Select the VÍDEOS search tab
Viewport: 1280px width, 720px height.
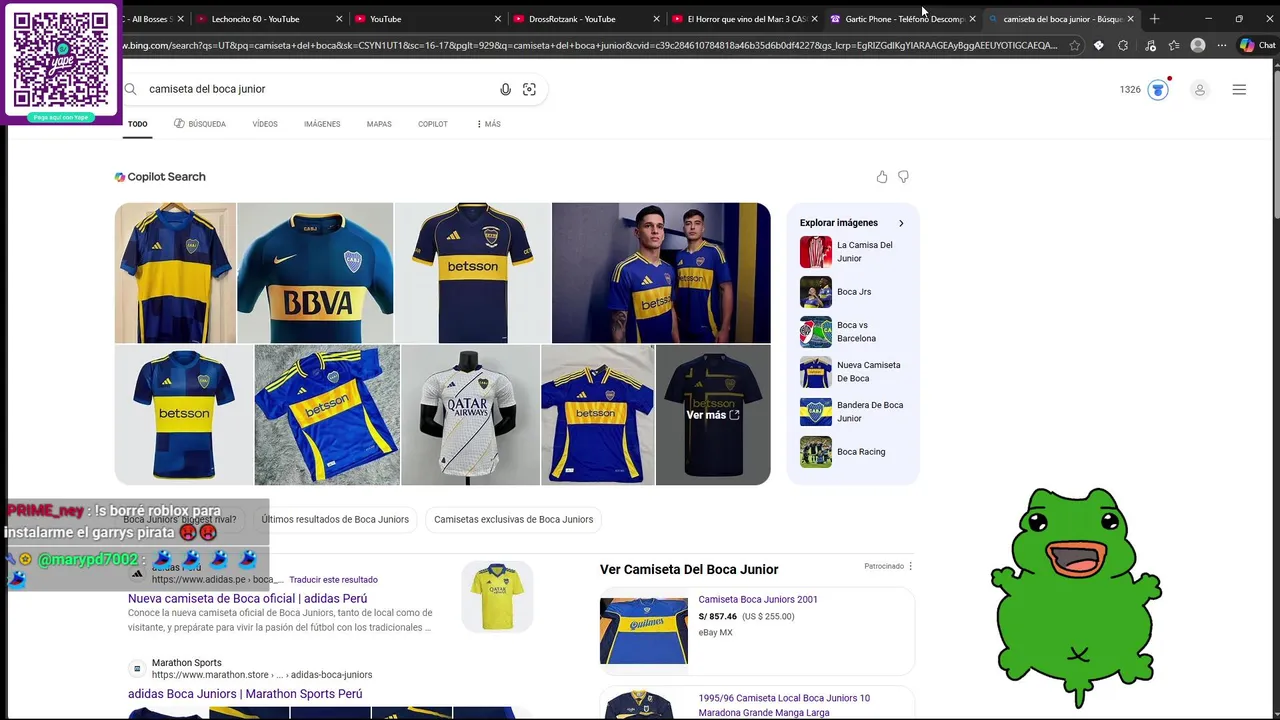point(265,124)
